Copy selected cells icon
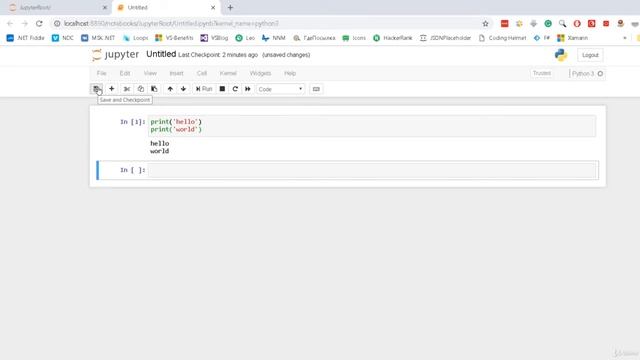The image size is (640, 360). click(x=140, y=89)
